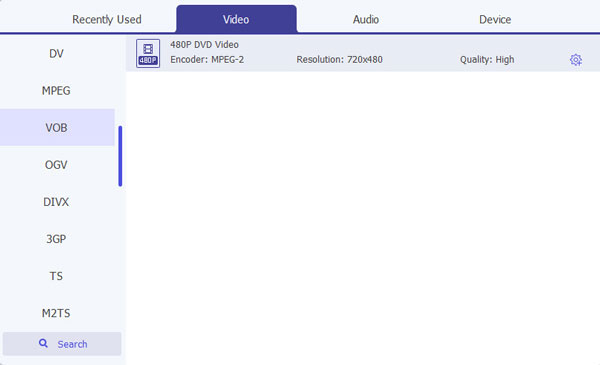Open the Audio tab
Screen dimensions: 600x365
366,20
